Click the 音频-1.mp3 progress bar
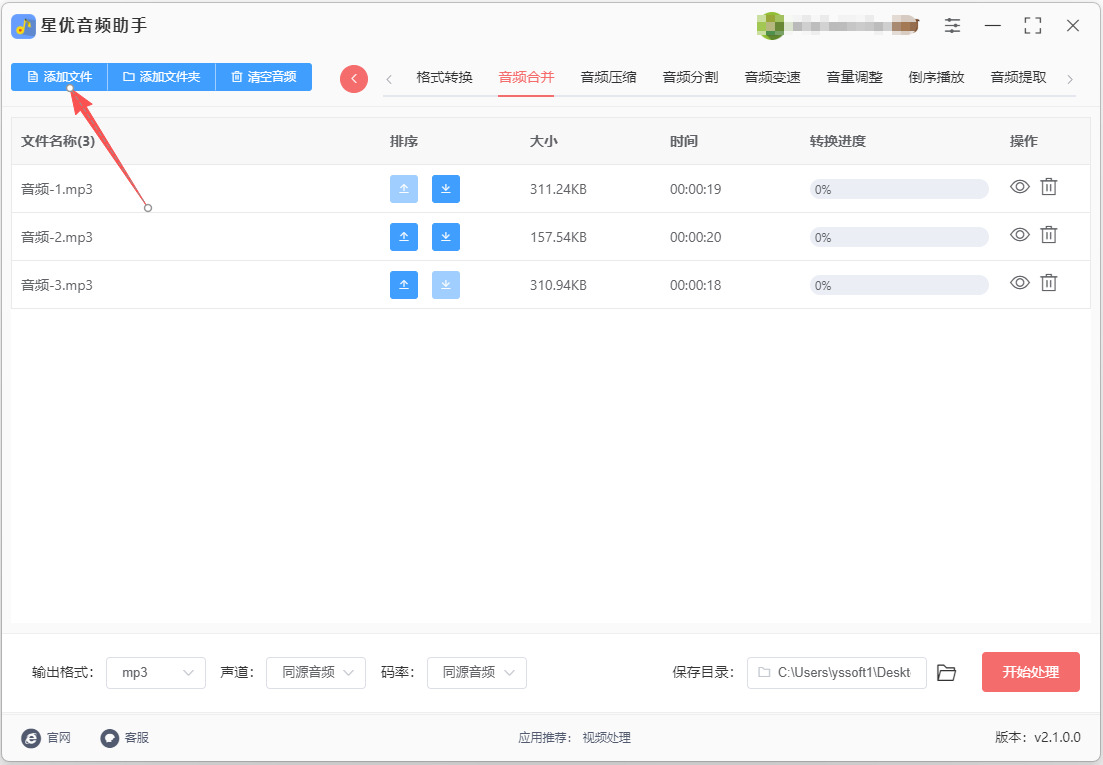 [x=899, y=189]
